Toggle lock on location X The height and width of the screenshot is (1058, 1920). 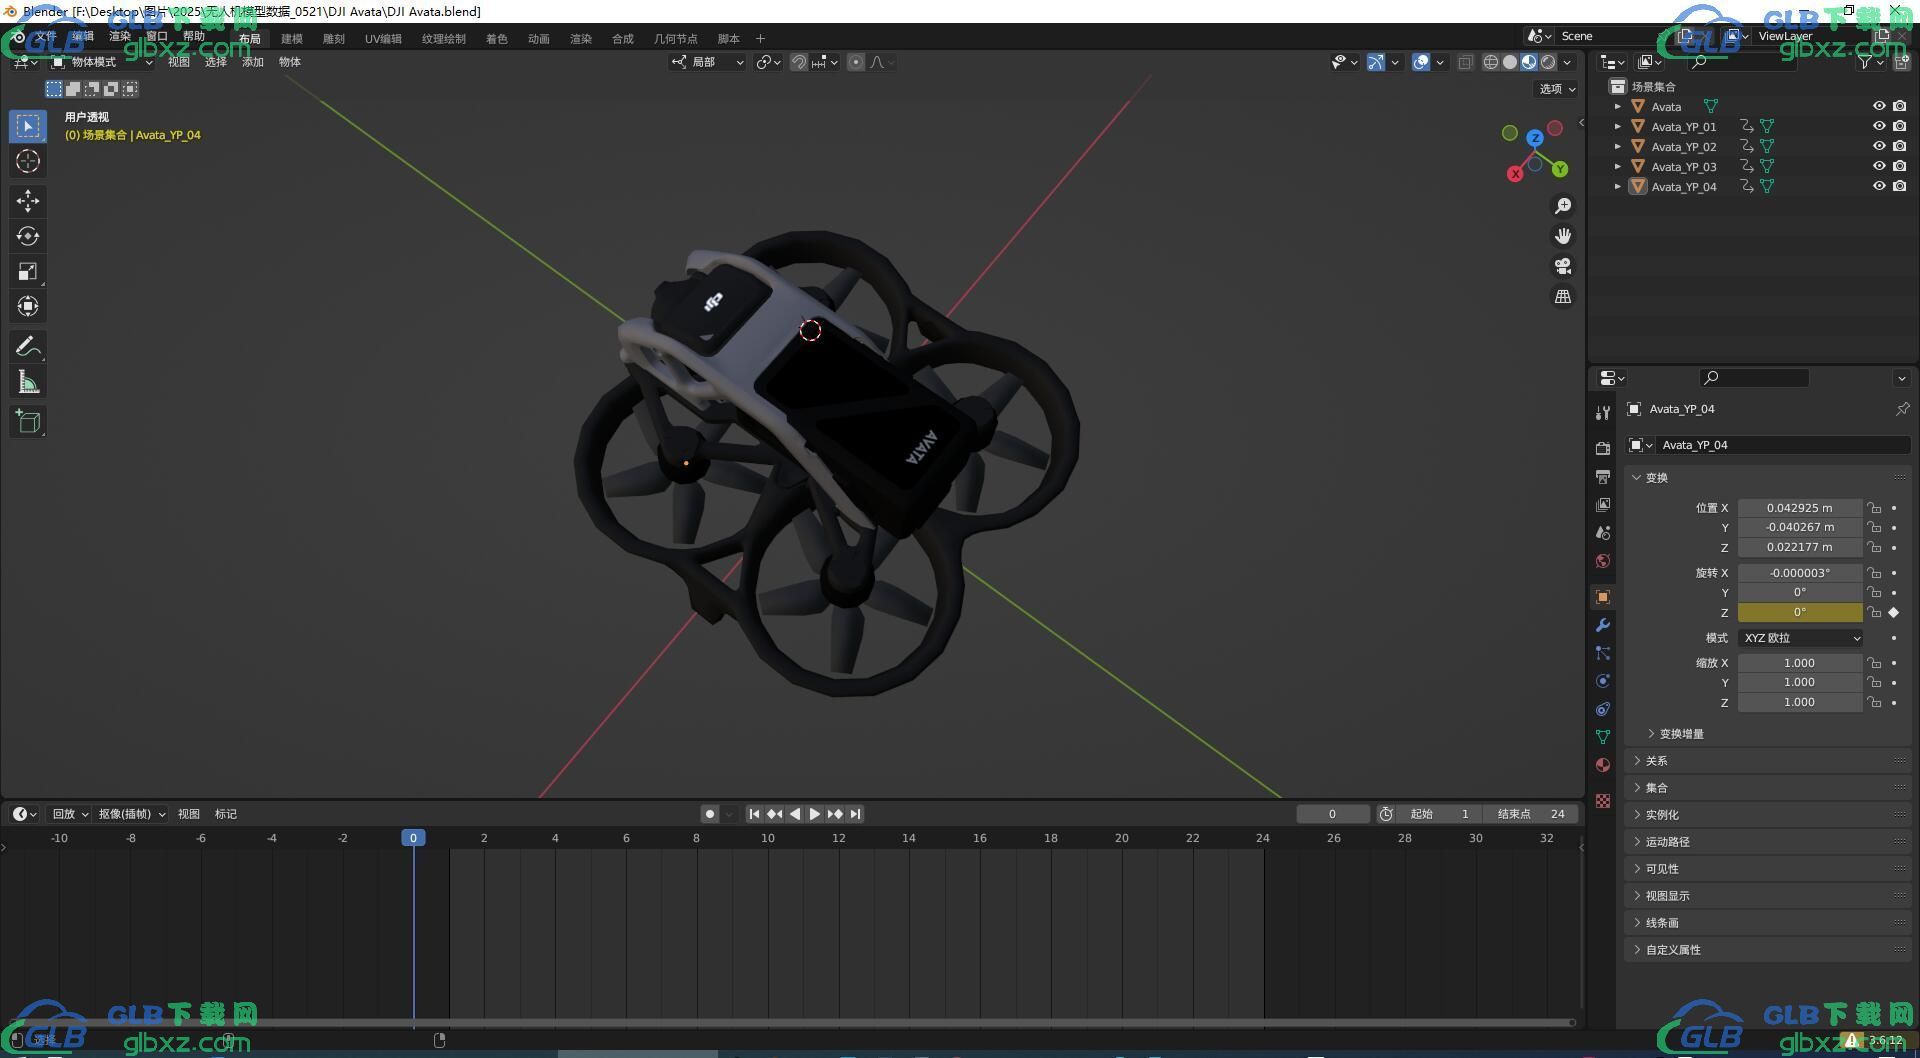coord(1875,508)
